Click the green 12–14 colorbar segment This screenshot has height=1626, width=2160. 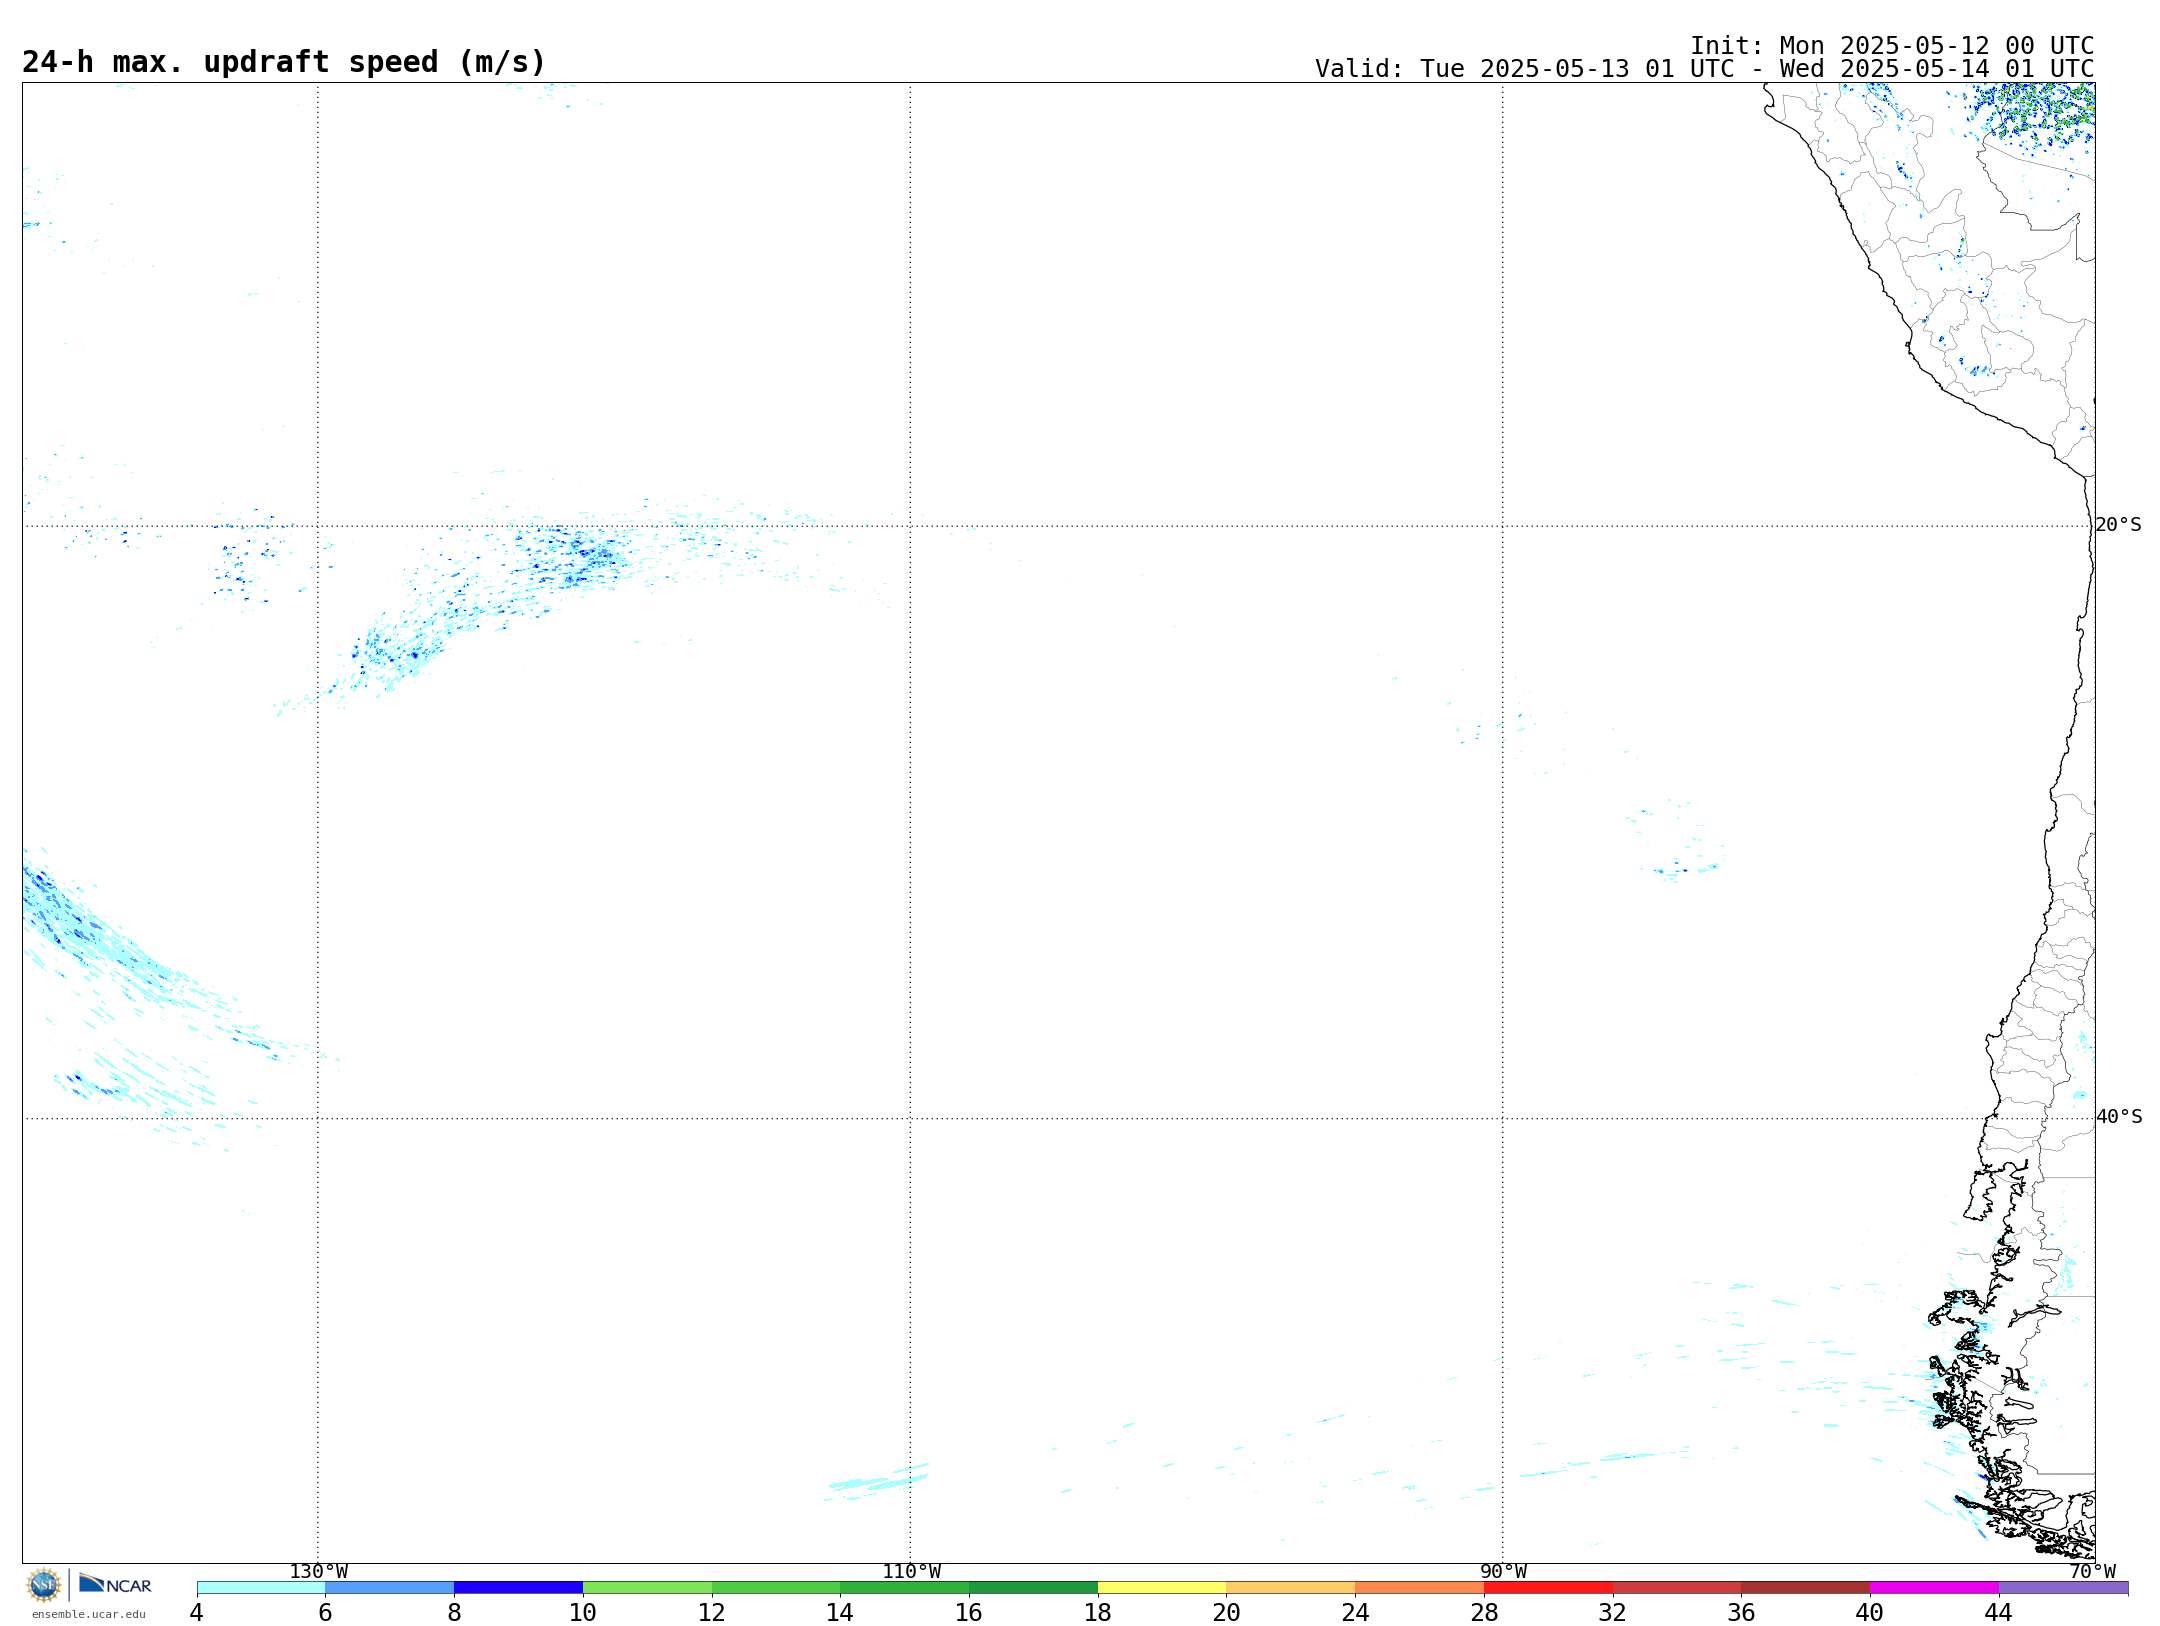click(776, 1588)
